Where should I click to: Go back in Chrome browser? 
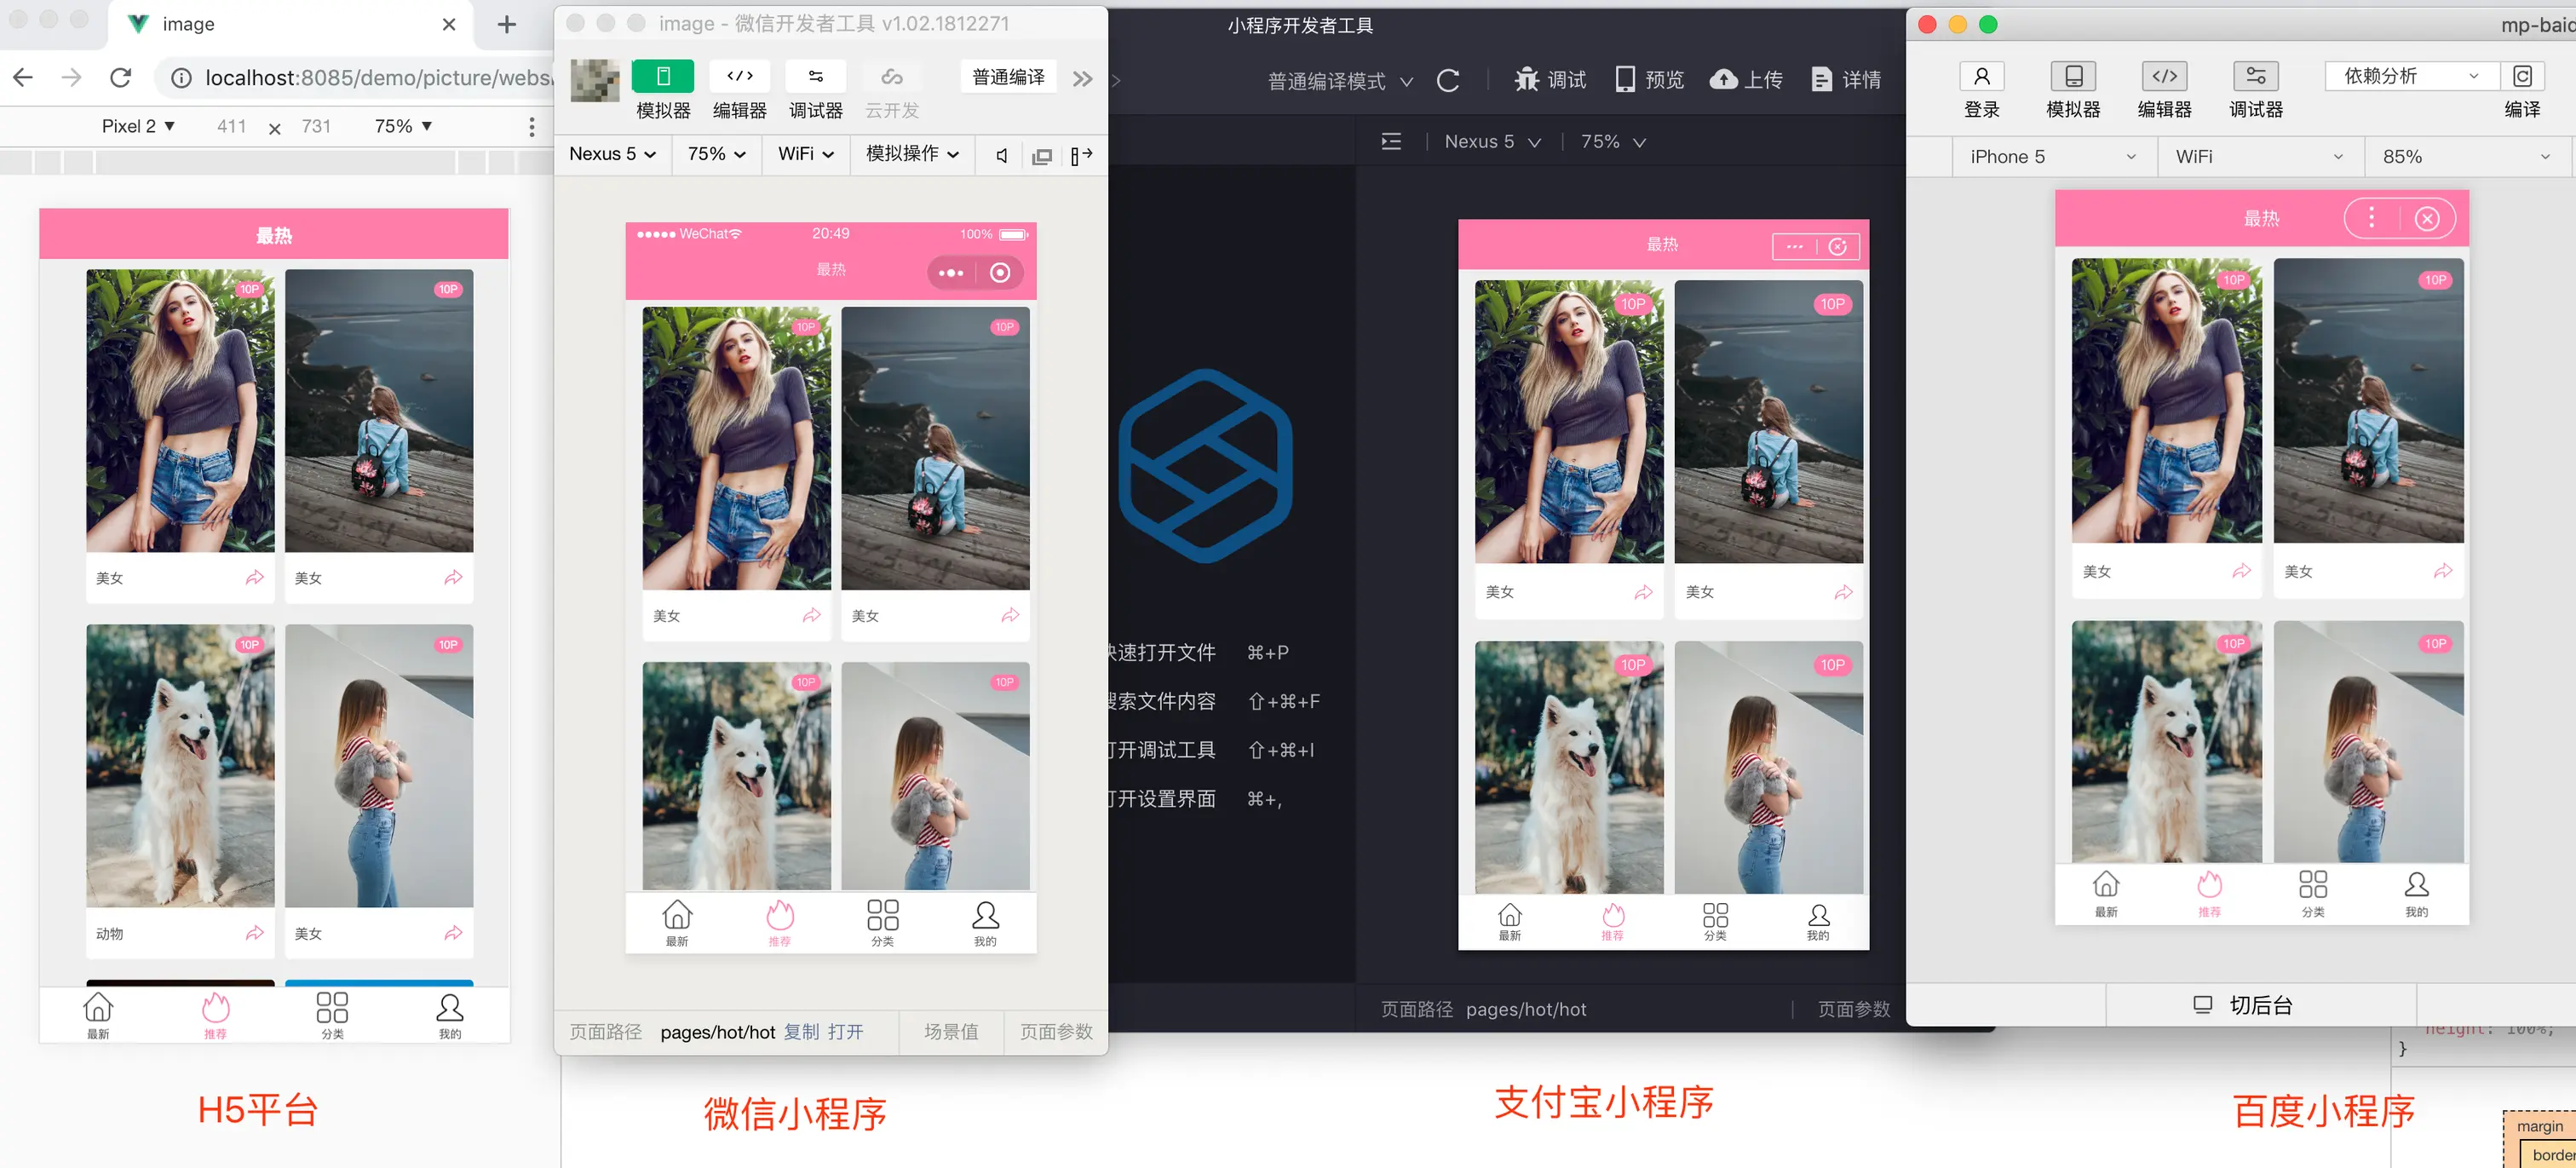coord(23,77)
